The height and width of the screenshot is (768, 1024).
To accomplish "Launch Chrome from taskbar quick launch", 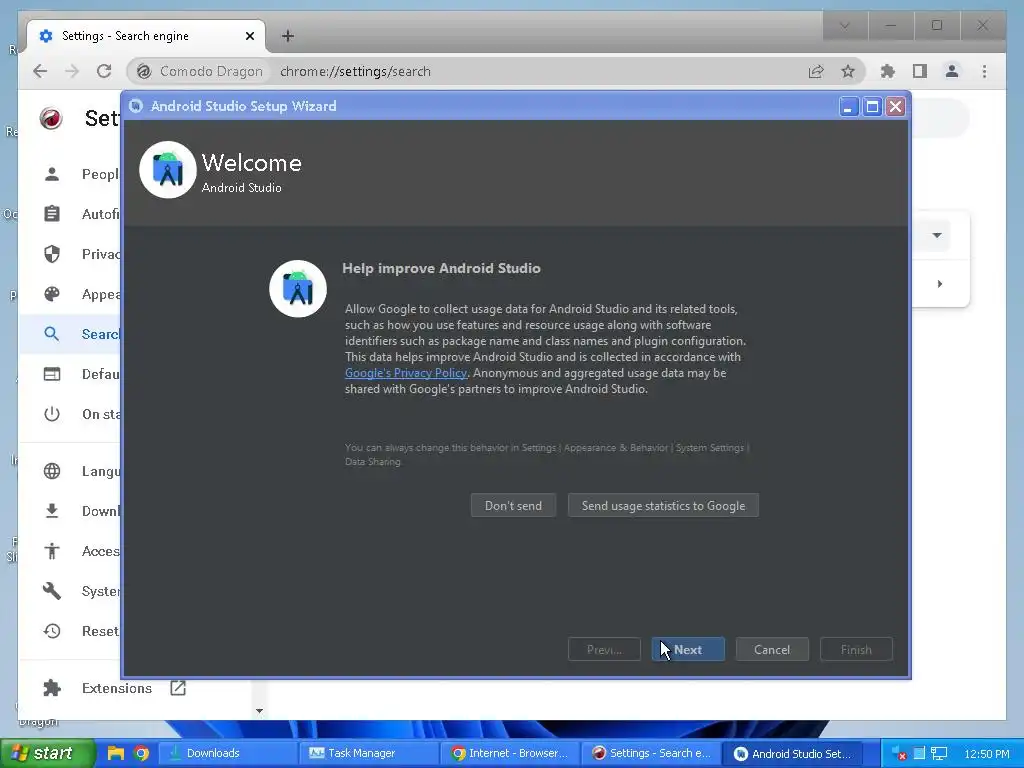I will click(141, 753).
